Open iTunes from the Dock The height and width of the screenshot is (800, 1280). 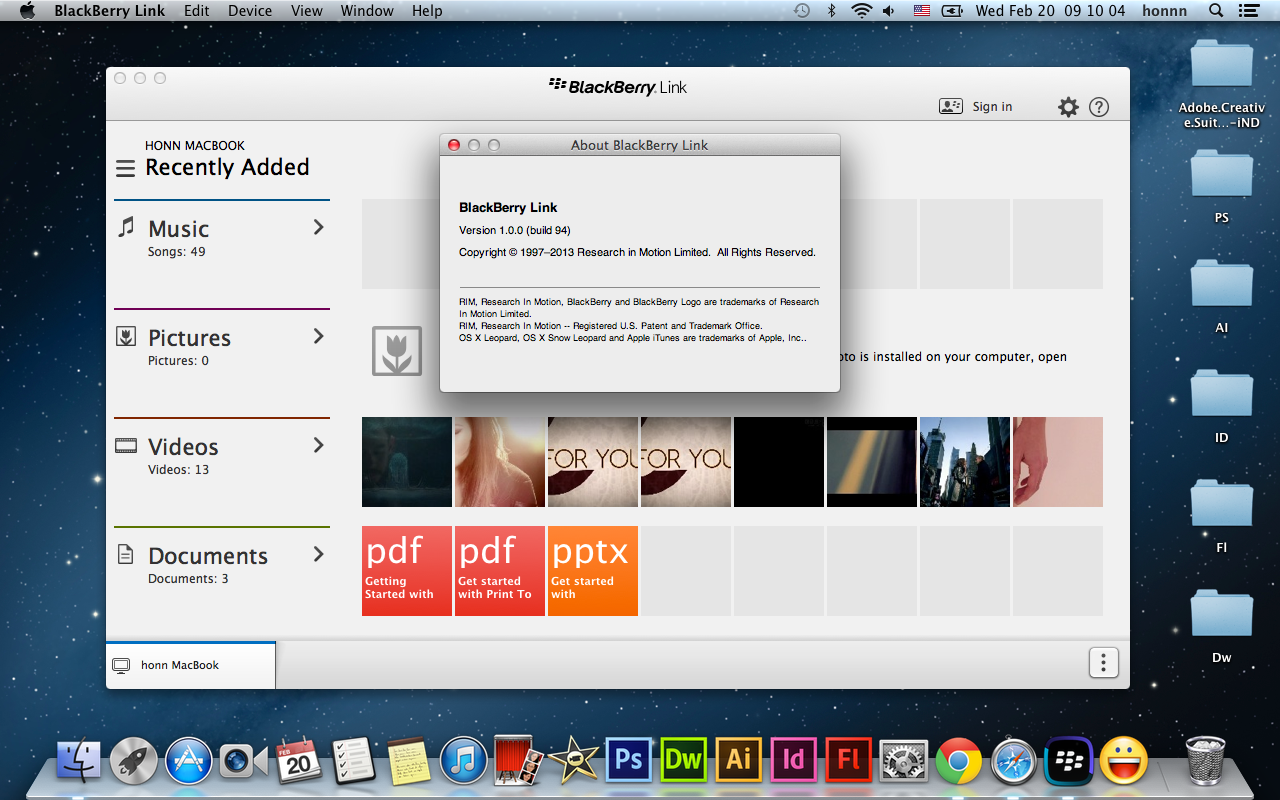click(463, 762)
